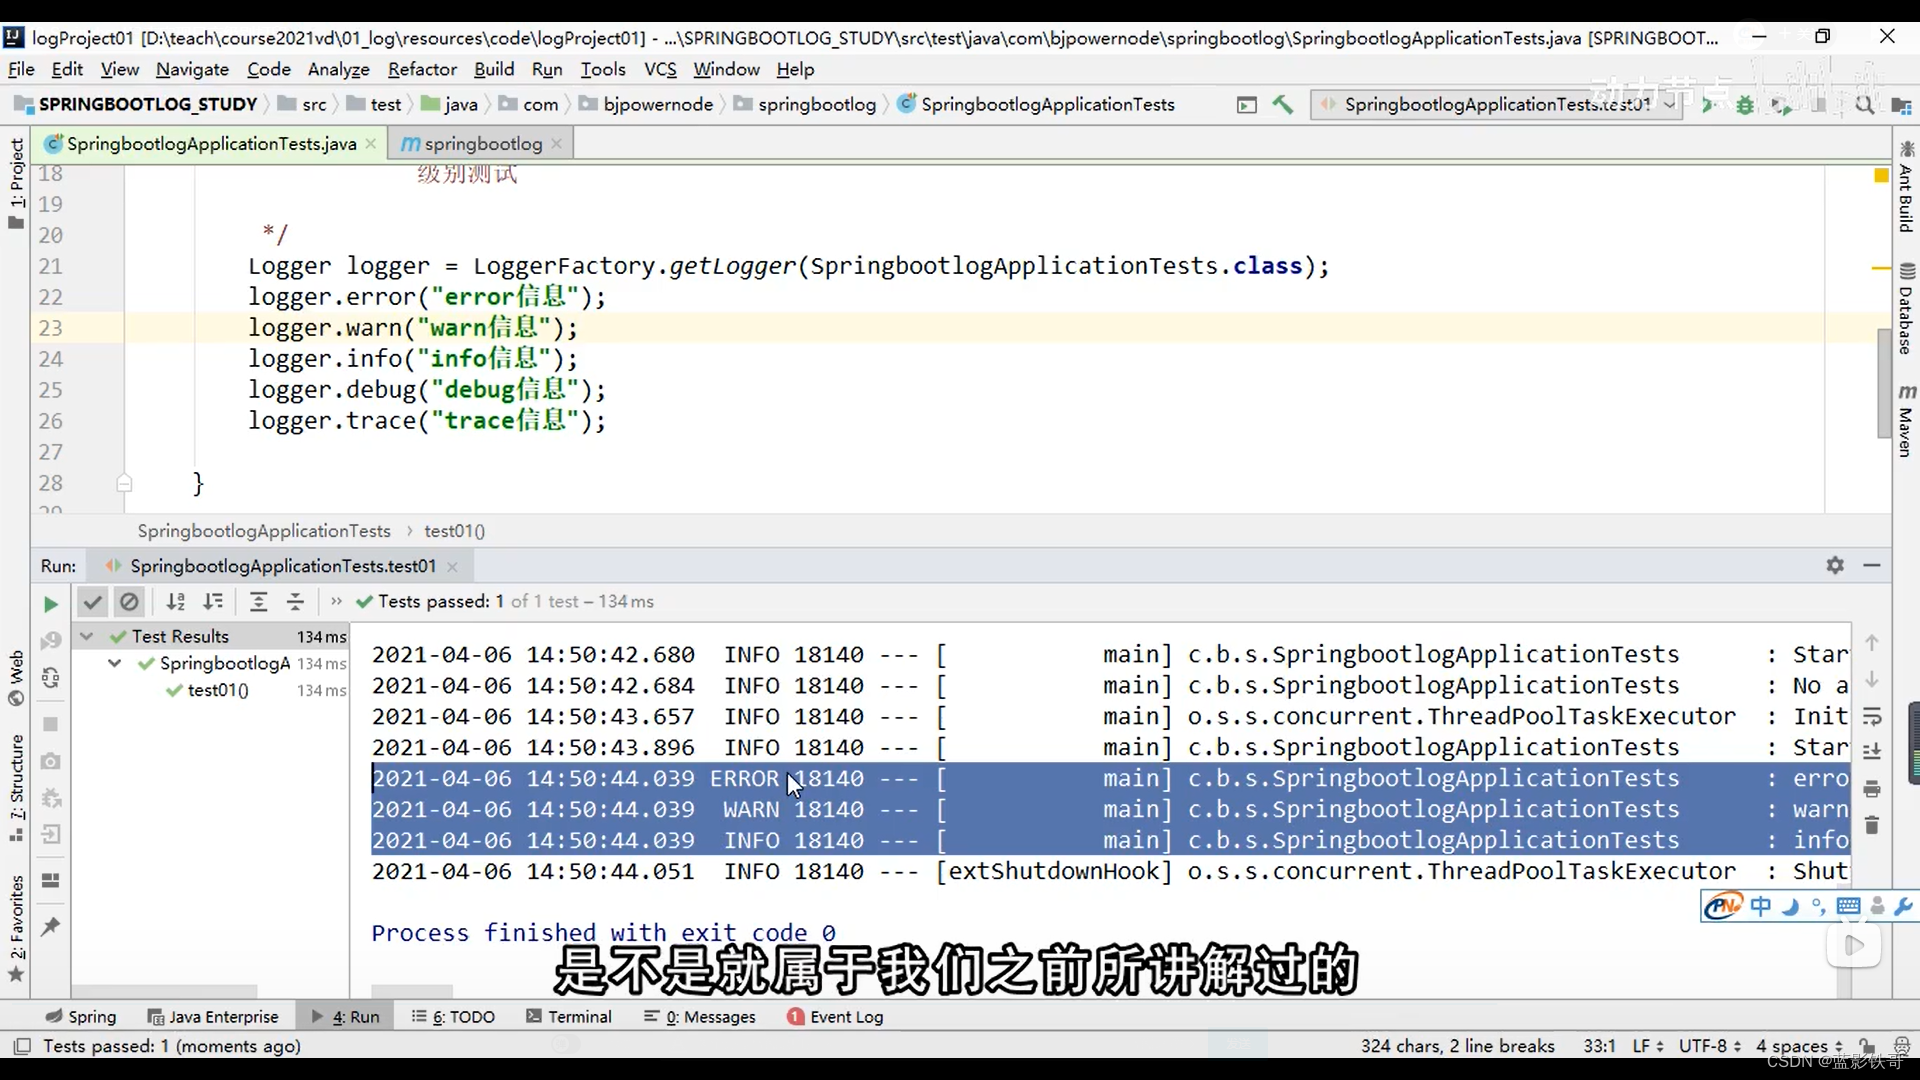This screenshot has width=1920, height=1080.
Task: Open the Event Log tool window
Action: coord(835,1016)
